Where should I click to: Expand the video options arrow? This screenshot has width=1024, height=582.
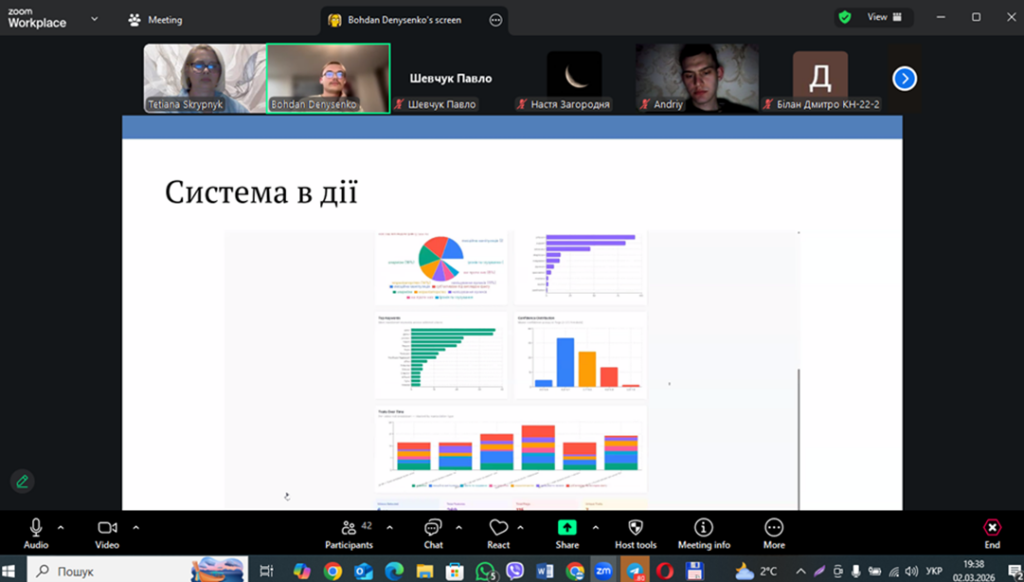(x=136, y=527)
